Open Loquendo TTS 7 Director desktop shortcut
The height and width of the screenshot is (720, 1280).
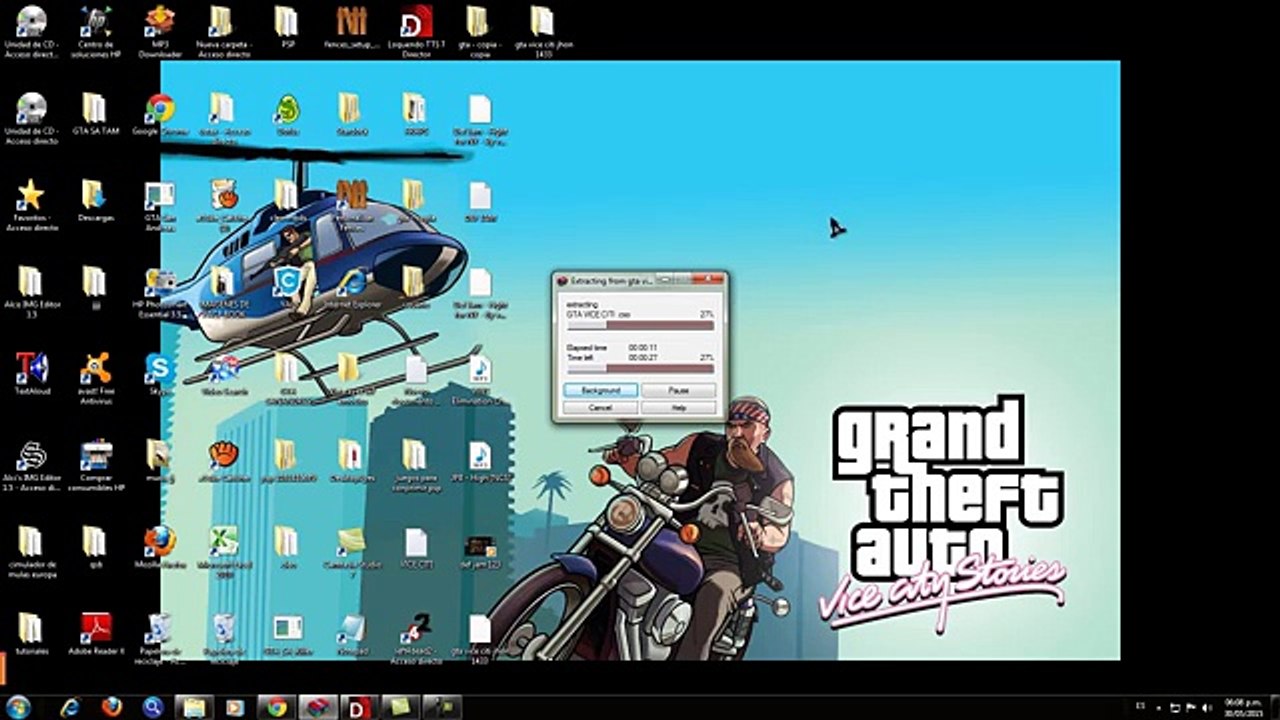[416, 31]
